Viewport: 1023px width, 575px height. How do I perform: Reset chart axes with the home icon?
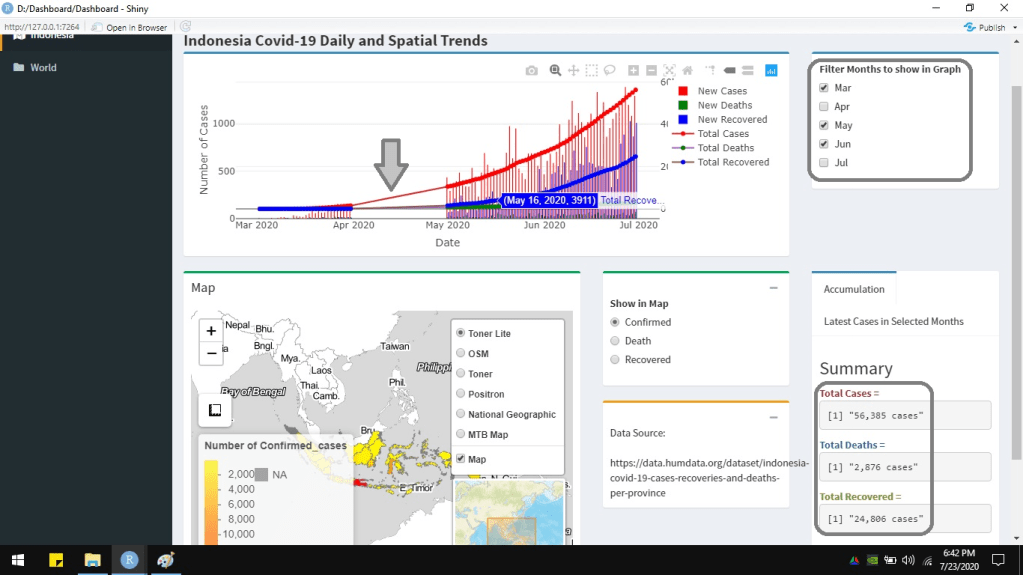click(x=687, y=71)
